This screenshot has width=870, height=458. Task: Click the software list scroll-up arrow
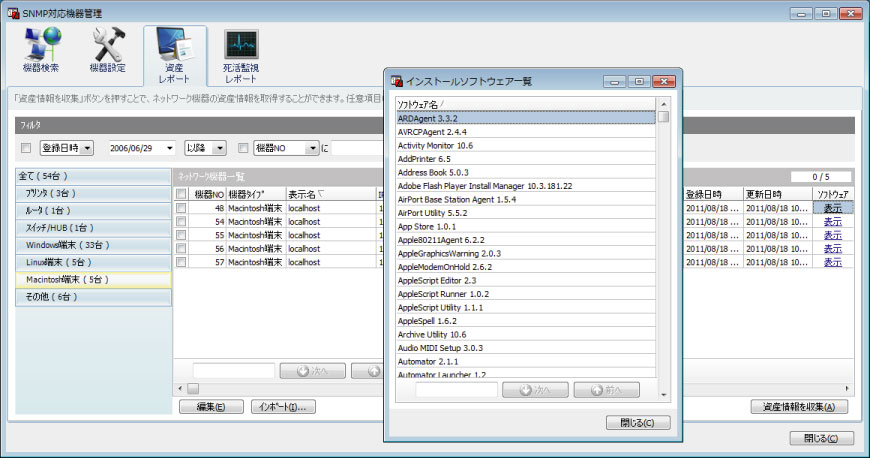pyautogui.click(x=663, y=104)
